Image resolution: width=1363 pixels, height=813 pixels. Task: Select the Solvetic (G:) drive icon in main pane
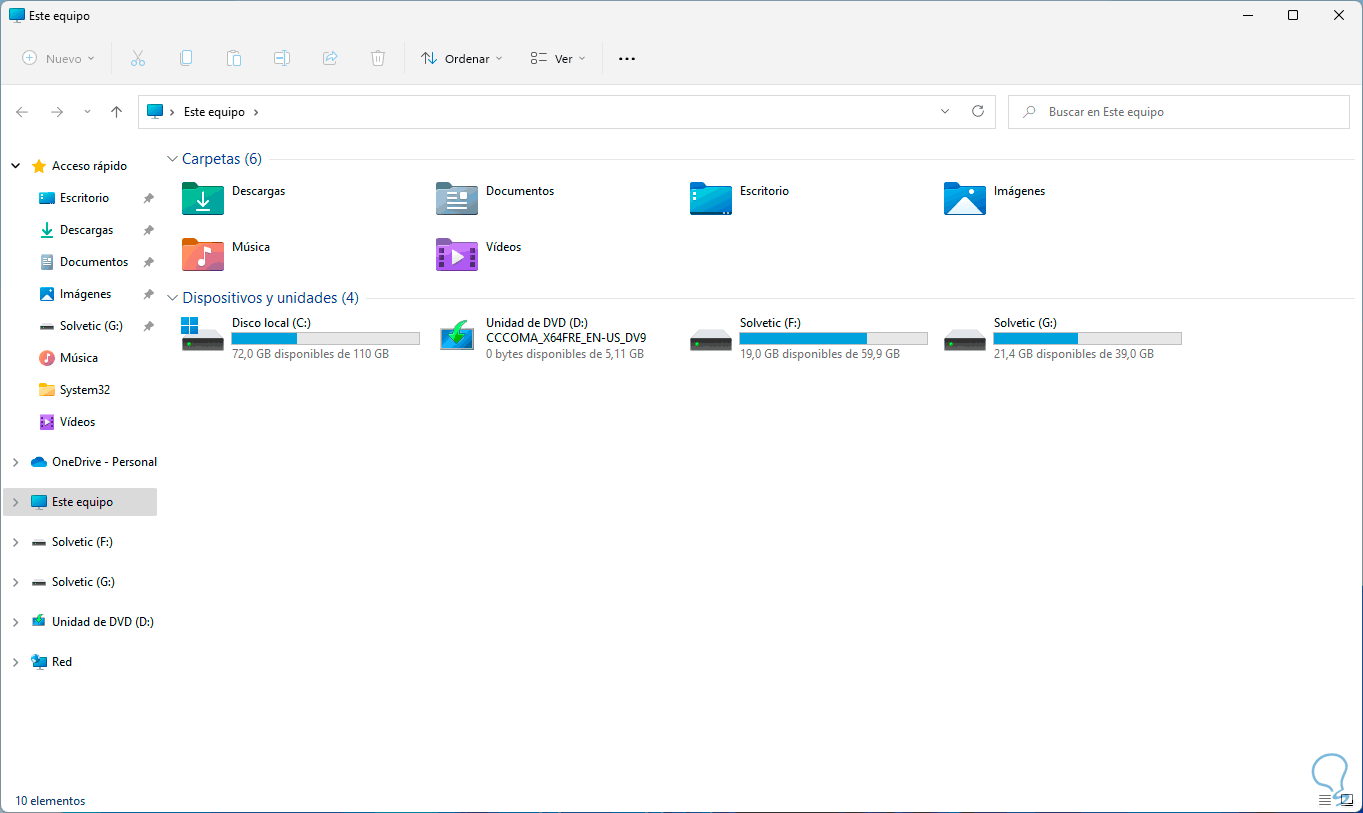(965, 340)
